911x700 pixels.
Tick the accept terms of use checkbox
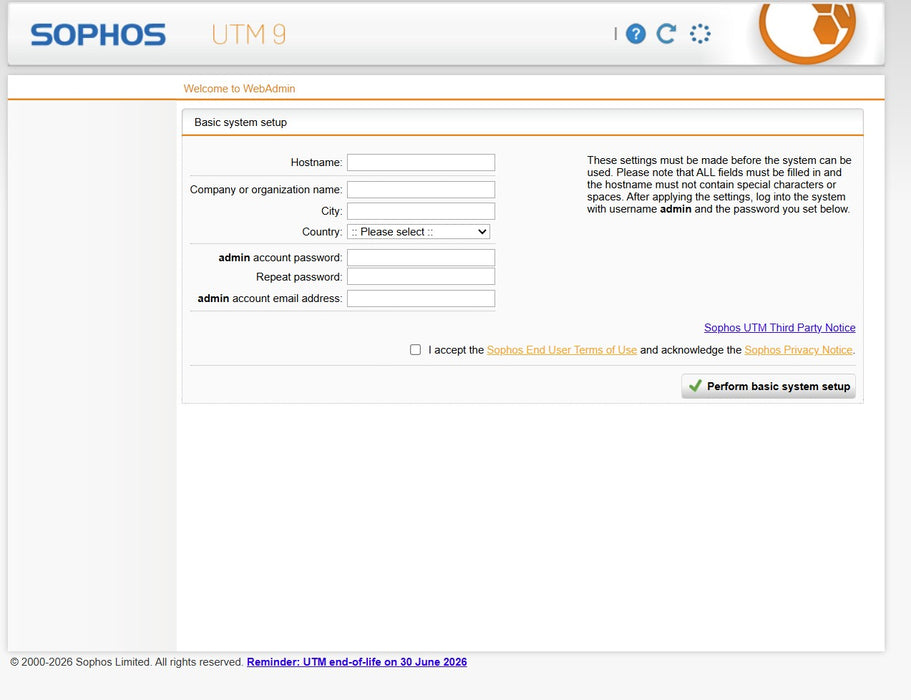point(415,350)
